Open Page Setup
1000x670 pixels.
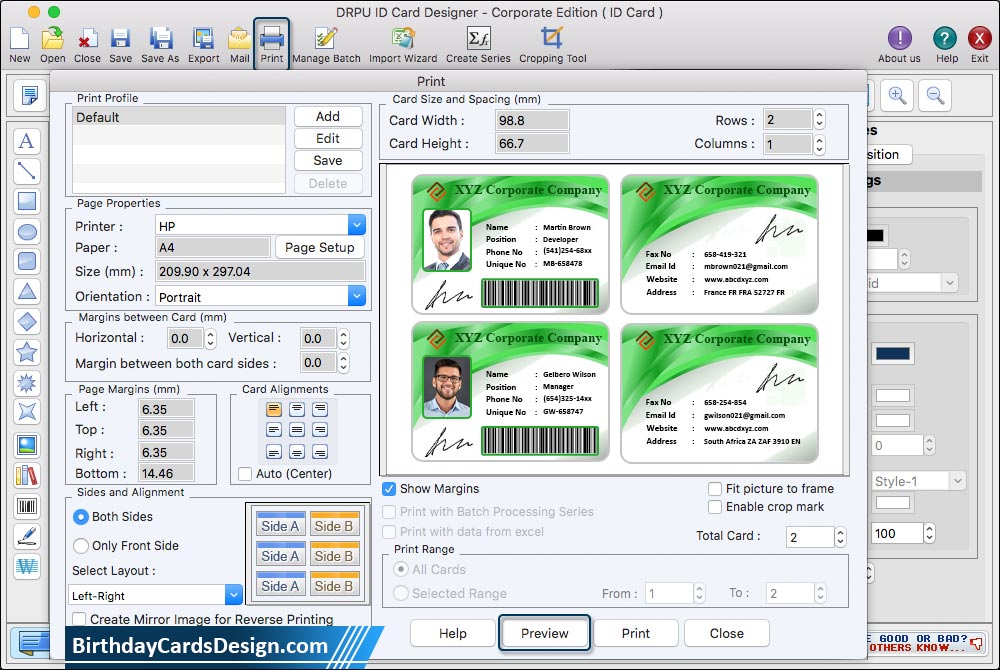click(x=320, y=247)
